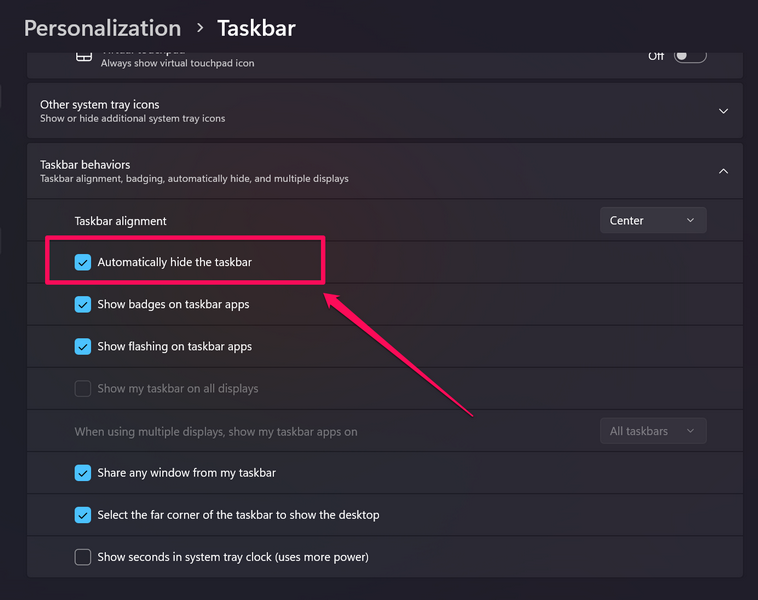Click the multiple displays taskbar apps label

pyautogui.click(x=215, y=431)
